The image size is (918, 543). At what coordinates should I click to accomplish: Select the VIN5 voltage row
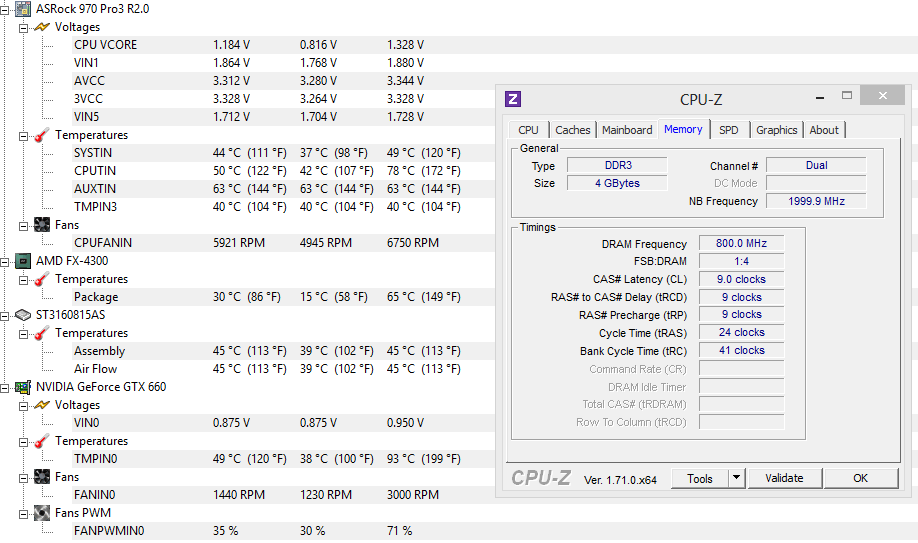[x=283, y=117]
